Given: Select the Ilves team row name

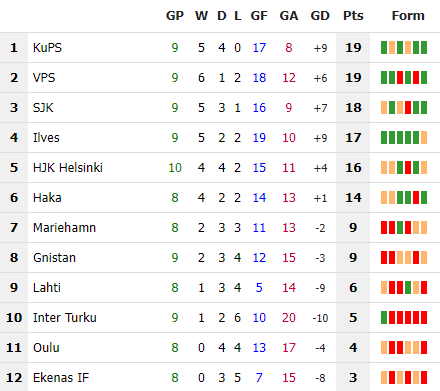Looking at the screenshot, I should click(x=46, y=138).
